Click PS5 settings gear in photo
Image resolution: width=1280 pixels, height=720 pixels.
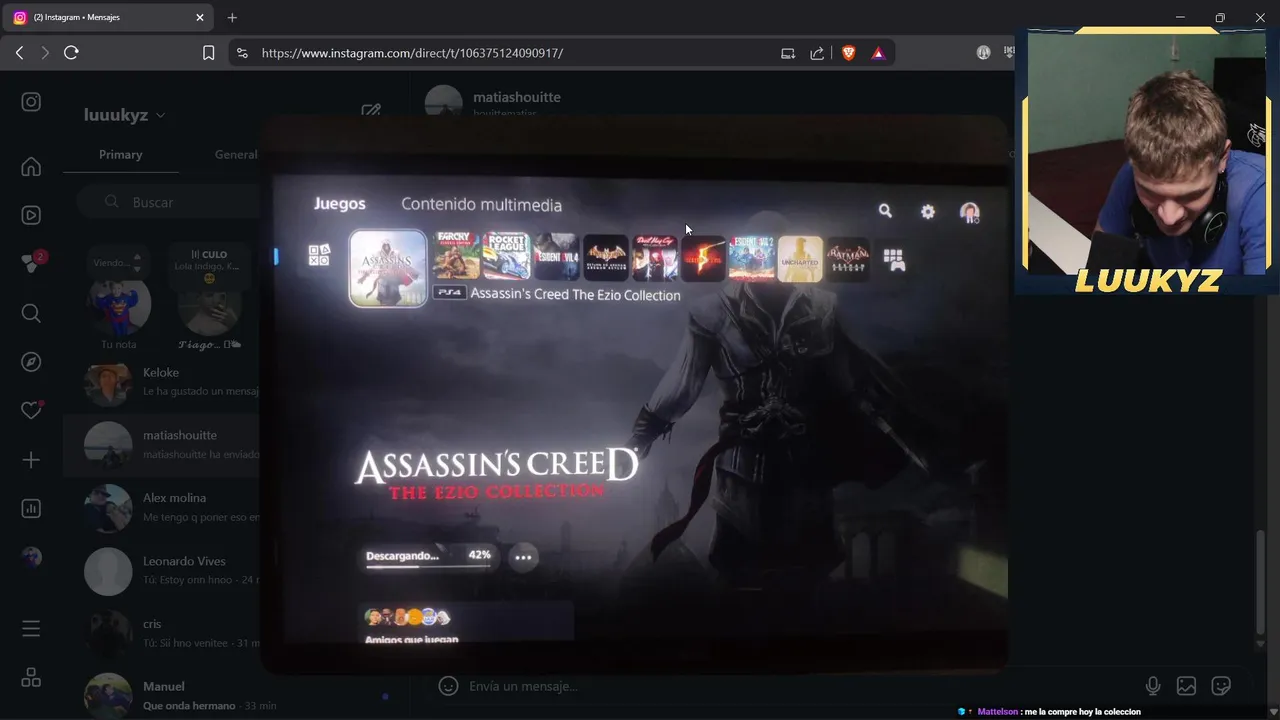pyautogui.click(x=928, y=212)
